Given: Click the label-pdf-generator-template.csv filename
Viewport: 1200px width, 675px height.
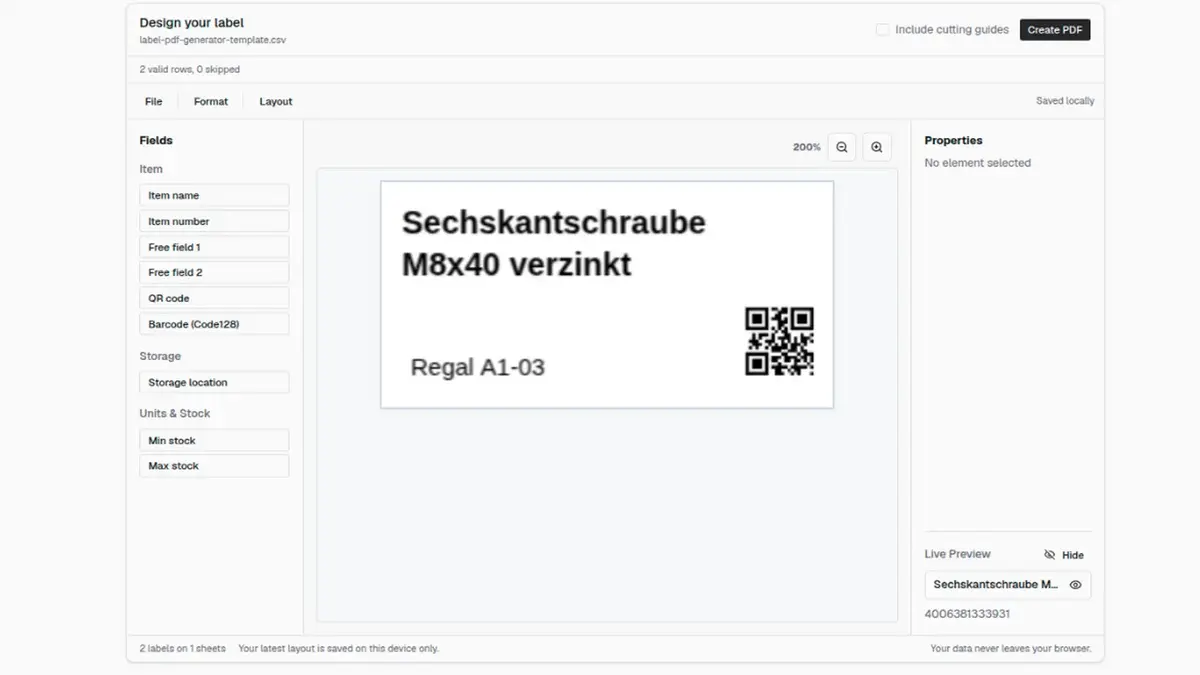Looking at the screenshot, I should coord(212,41).
